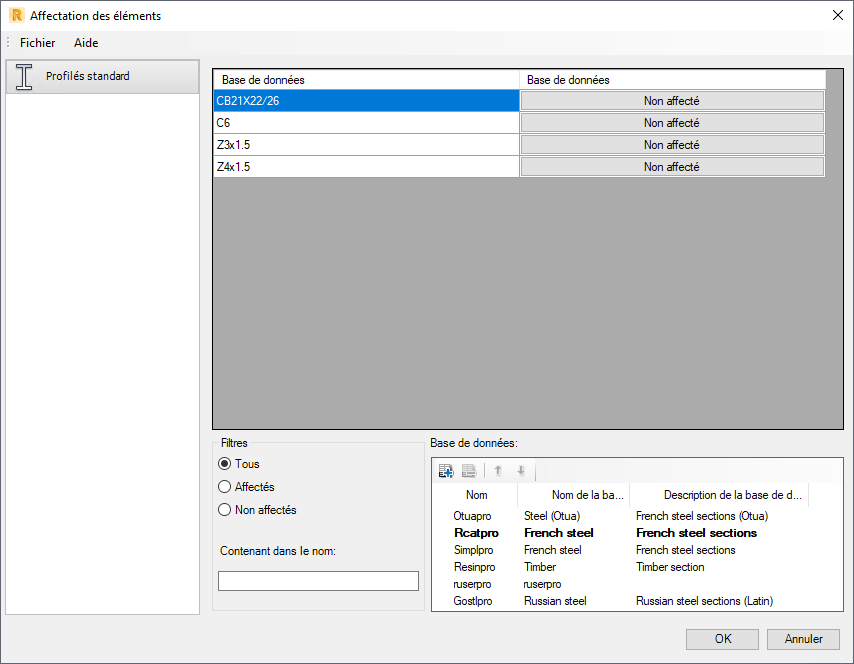Select the CB21X22/26 row

click(x=367, y=101)
